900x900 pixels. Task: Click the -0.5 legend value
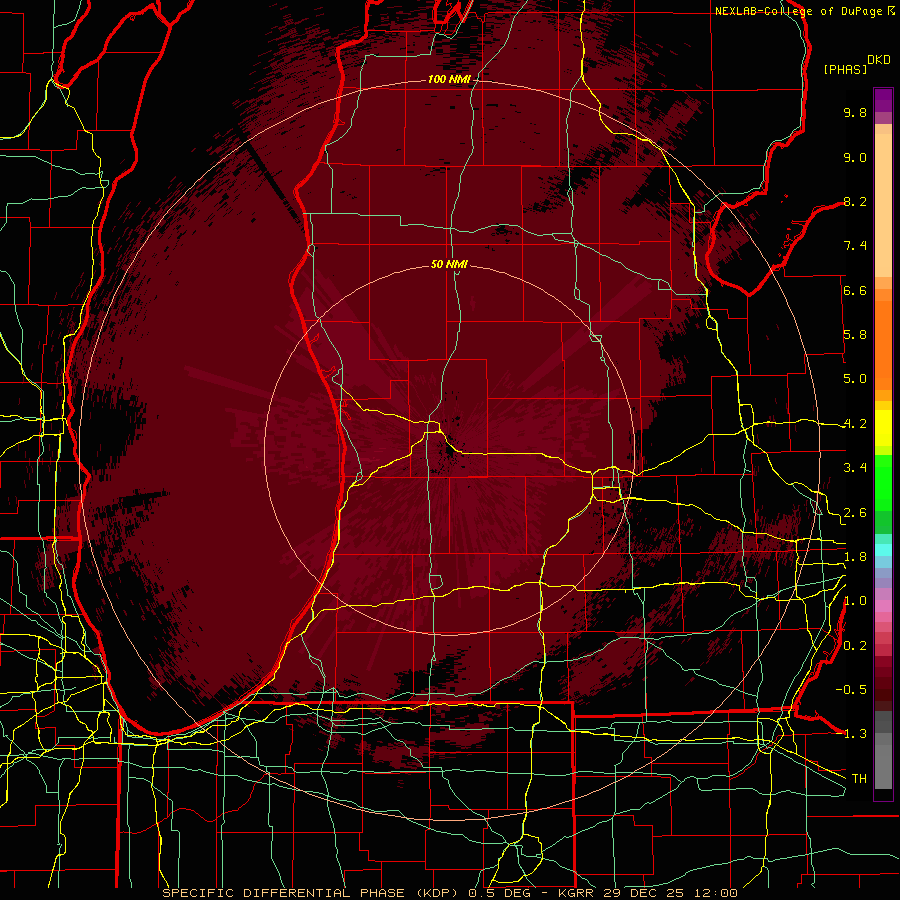[x=851, y=689]
